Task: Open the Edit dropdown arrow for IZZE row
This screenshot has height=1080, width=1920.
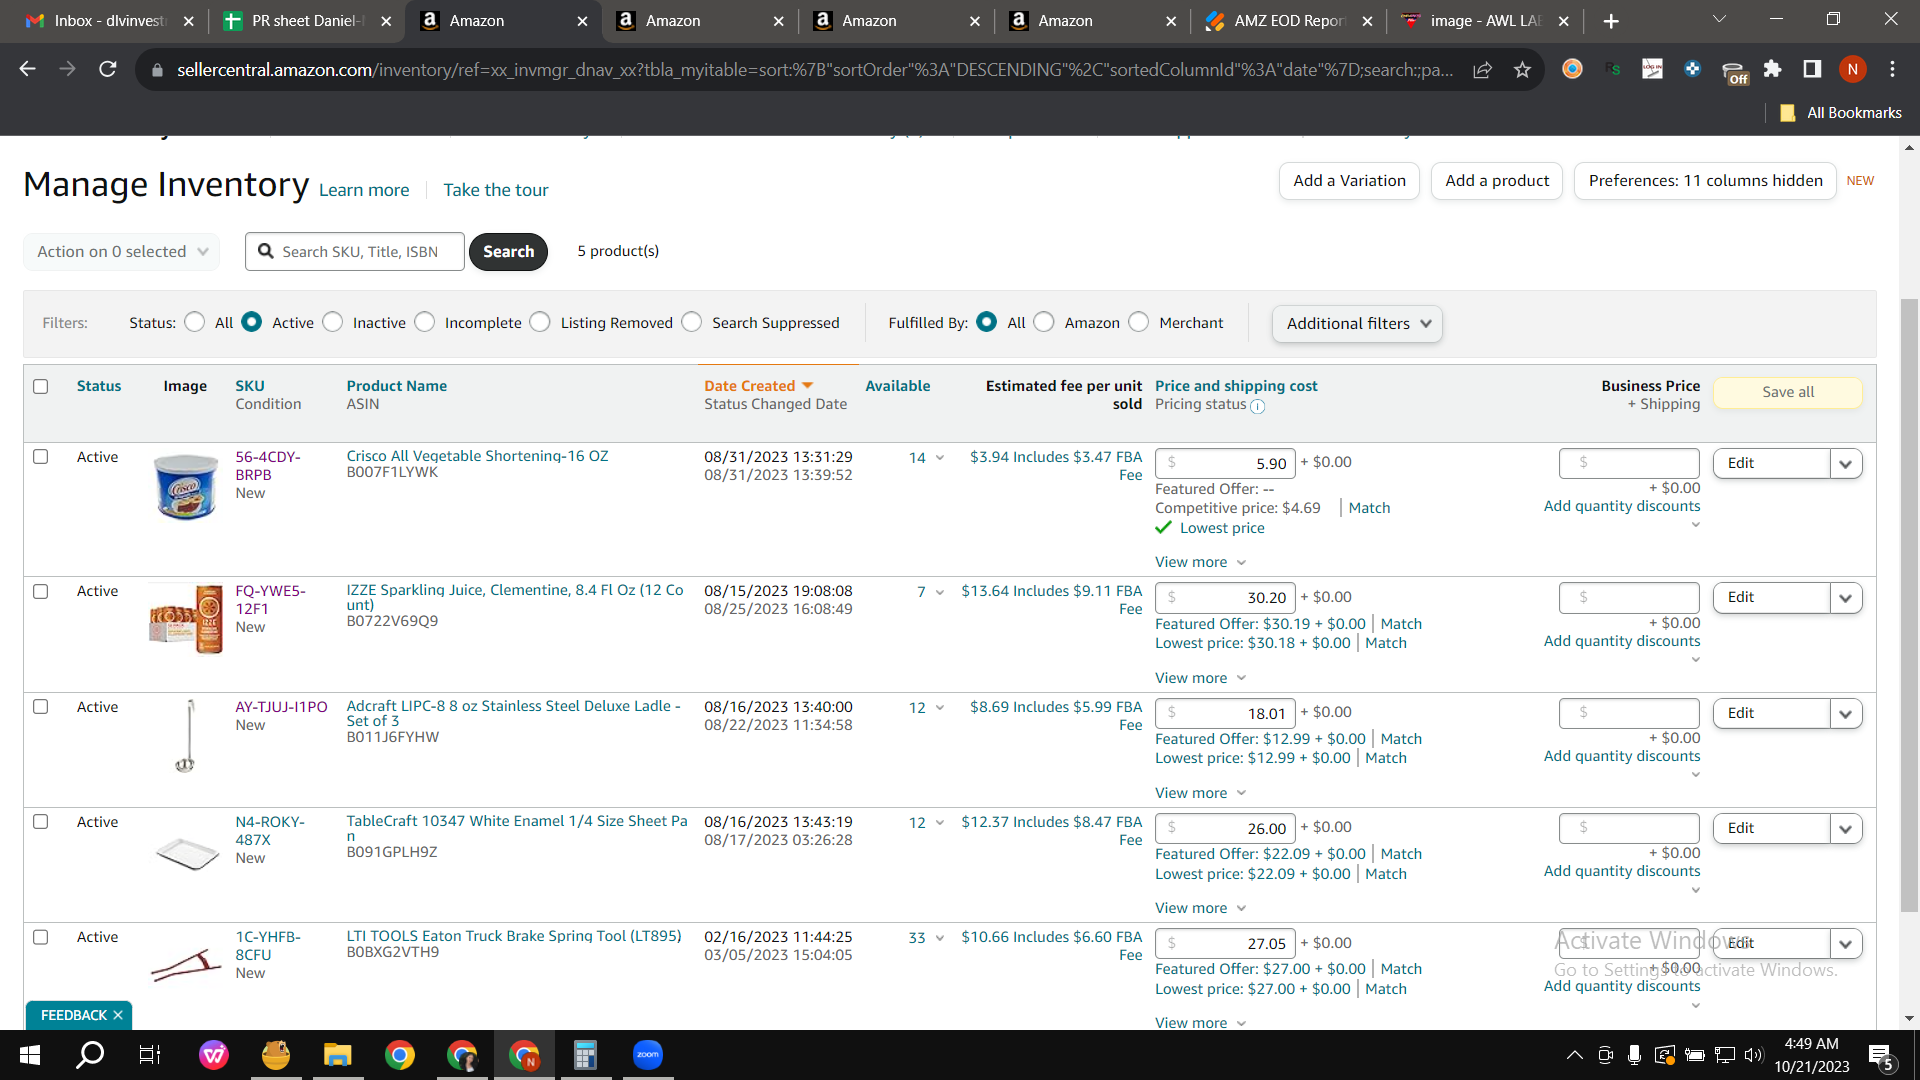Action: click(1846, 598)
